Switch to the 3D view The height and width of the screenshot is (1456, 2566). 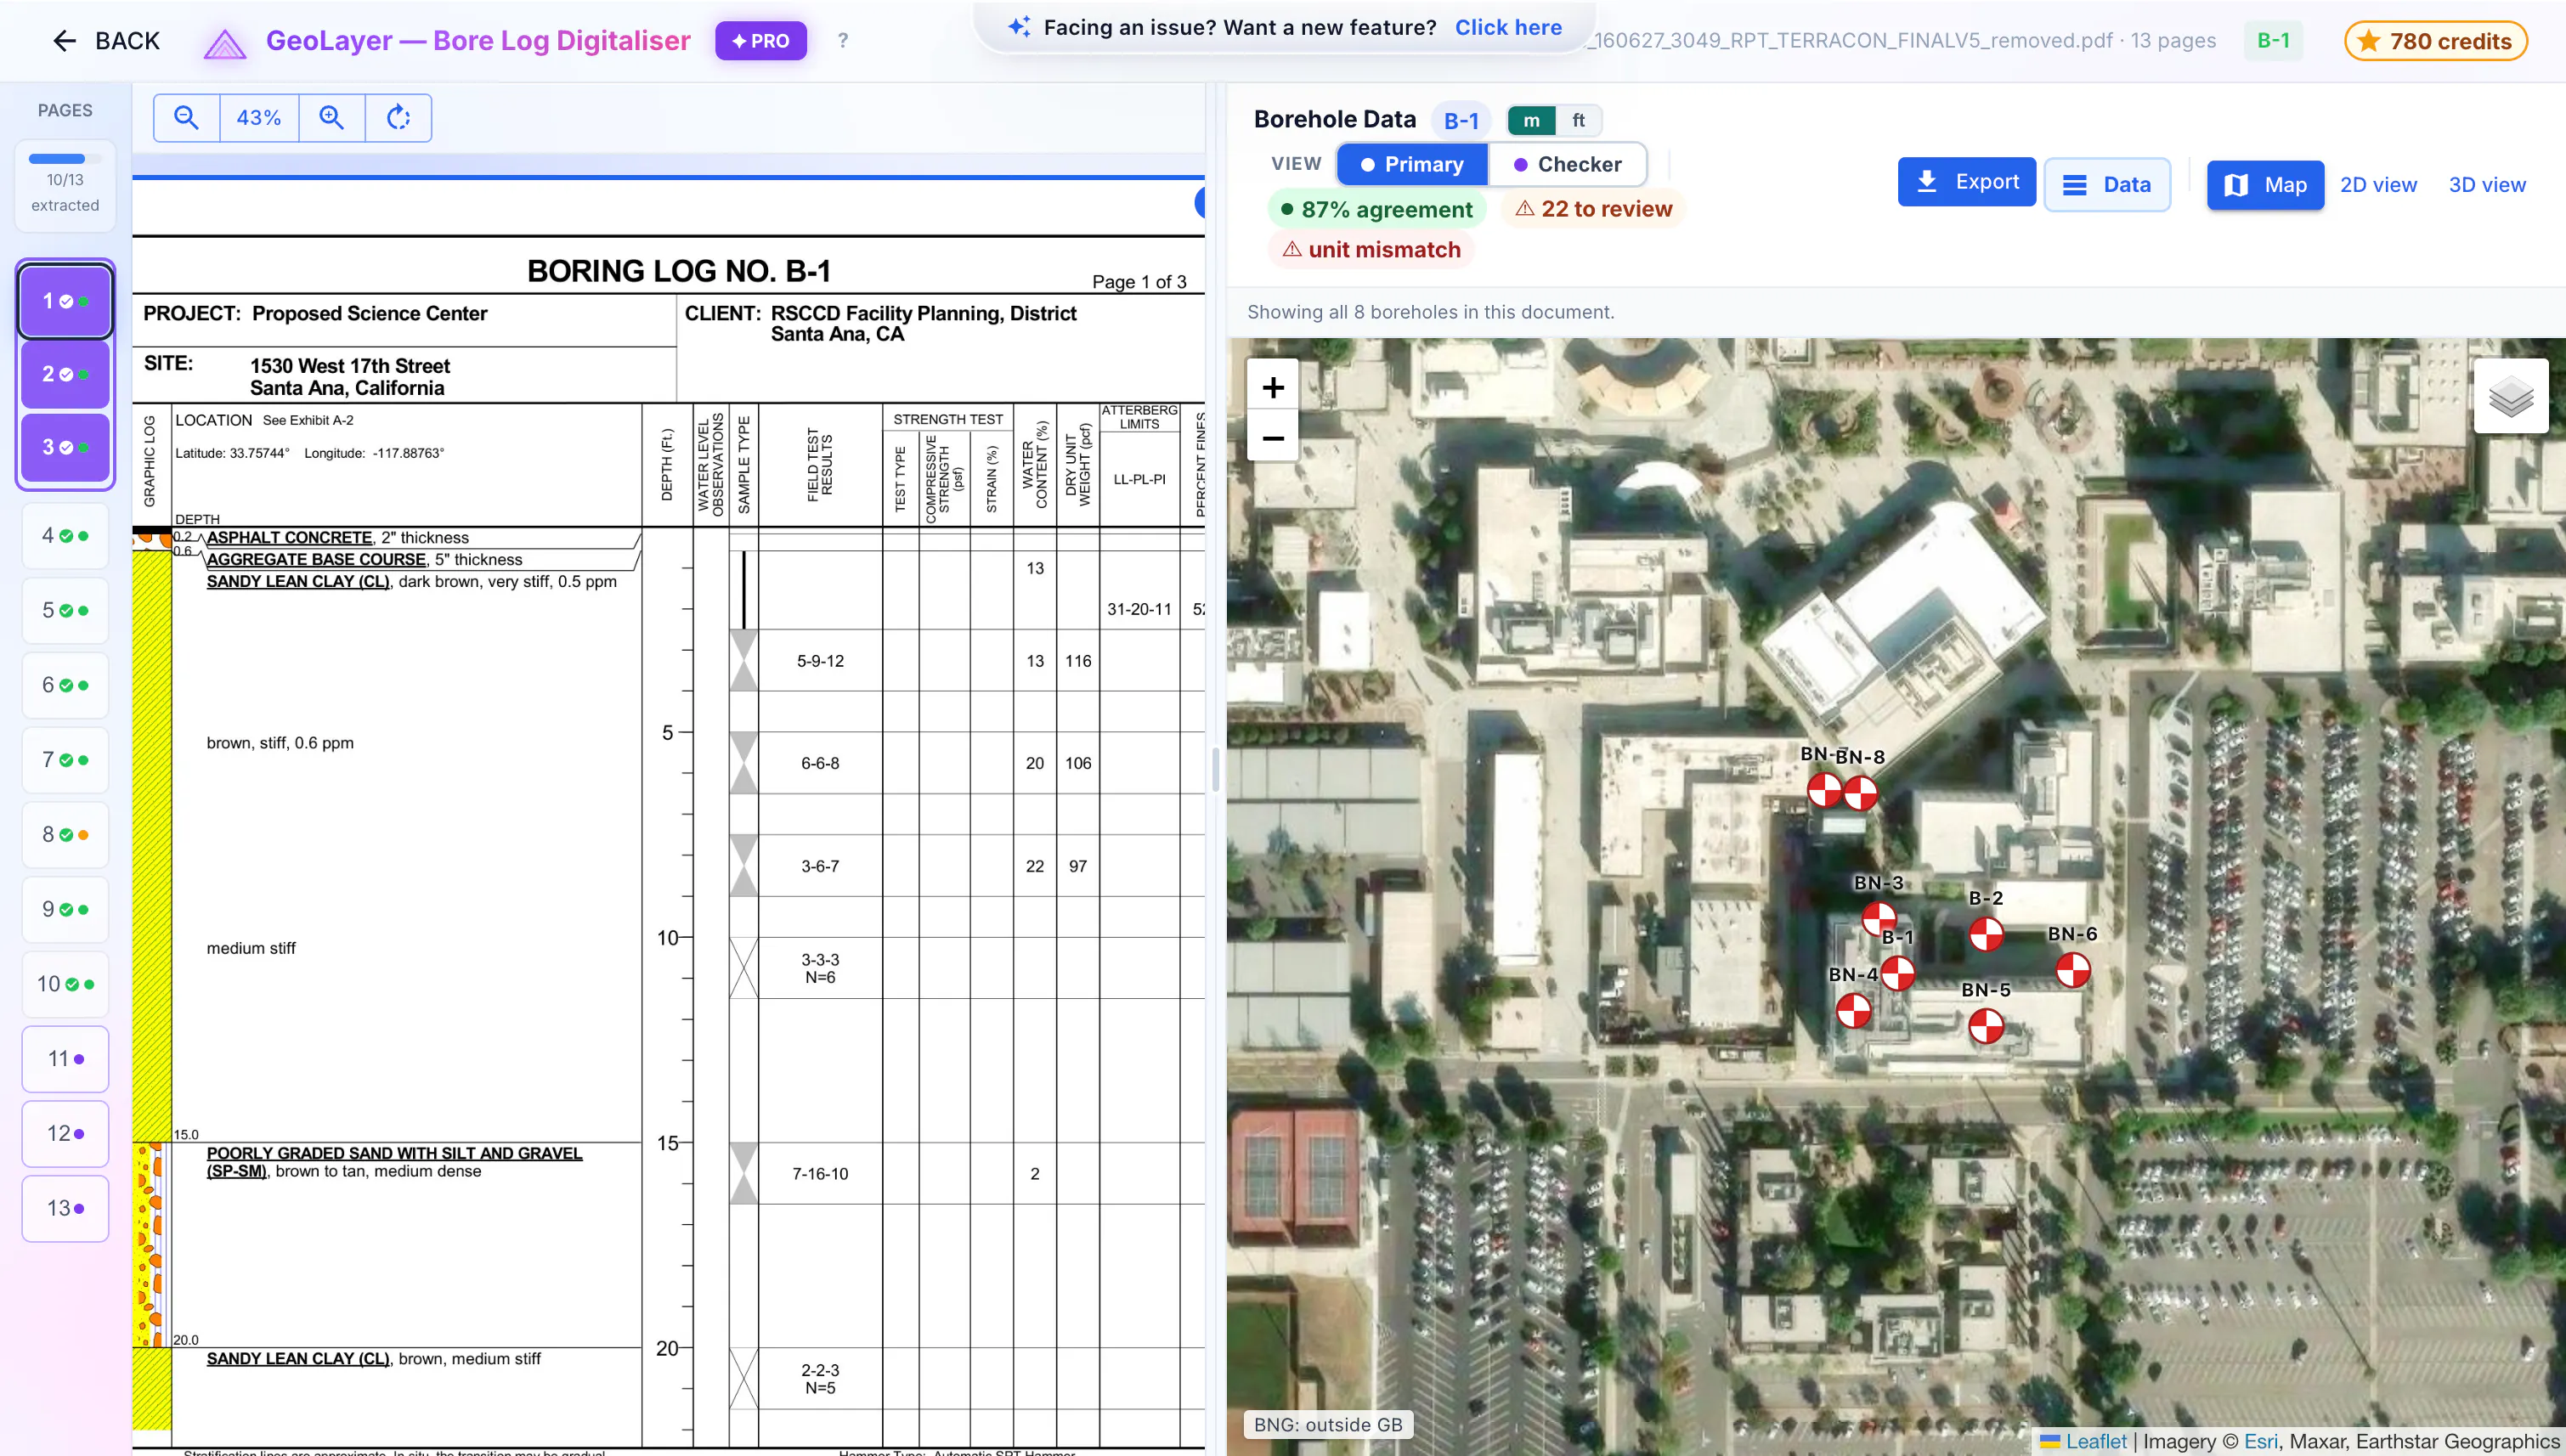2487,185
